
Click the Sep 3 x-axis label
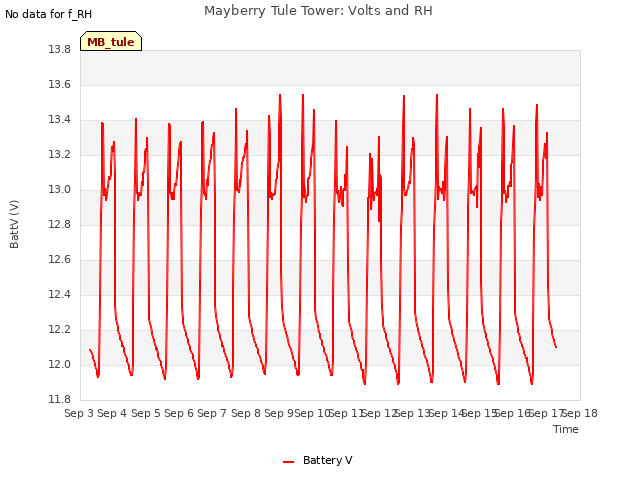[79, 413]
